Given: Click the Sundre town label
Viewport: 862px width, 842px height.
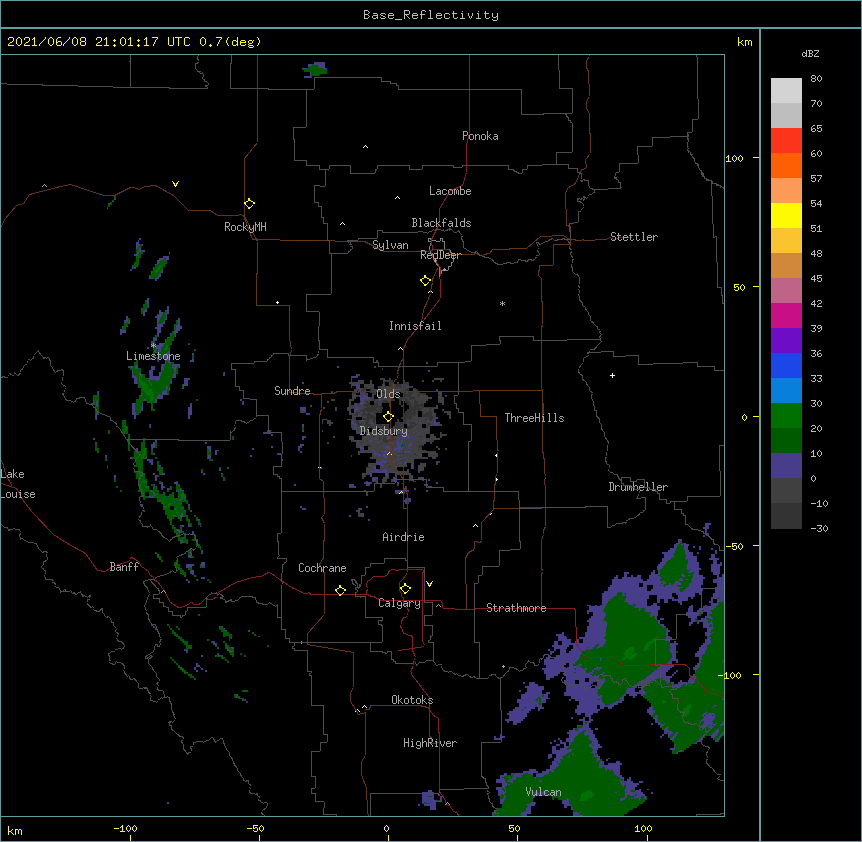Looking at the screenshot, I should coord(292,391).
